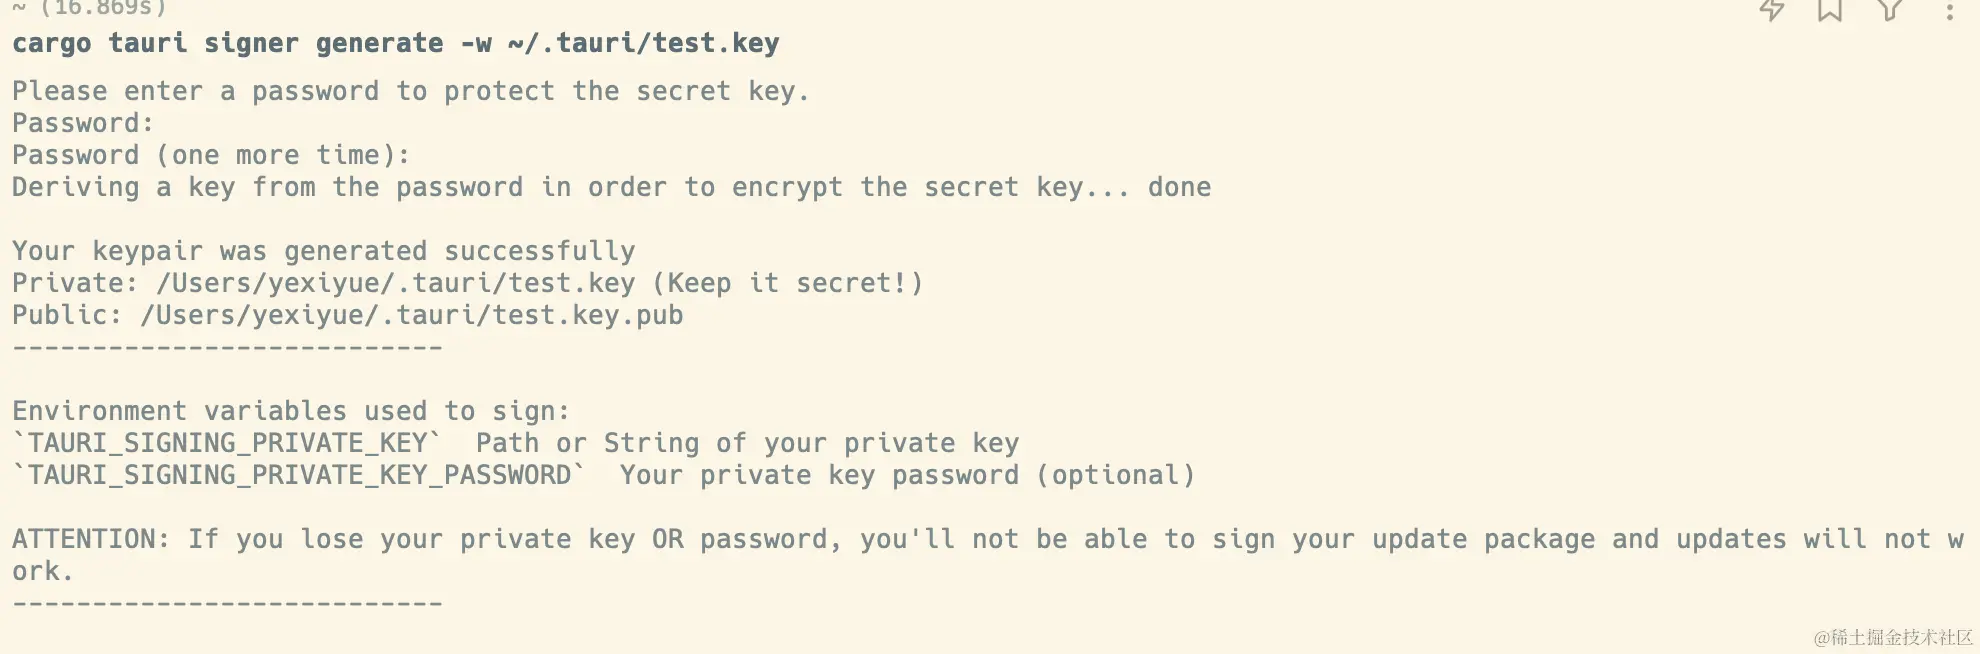This screenshot has height=654, width=1980.
Task: Click the TAURI_SIGNING_PRIVATE_KEY_PASSWORD variable name
Action: [299, 475]
